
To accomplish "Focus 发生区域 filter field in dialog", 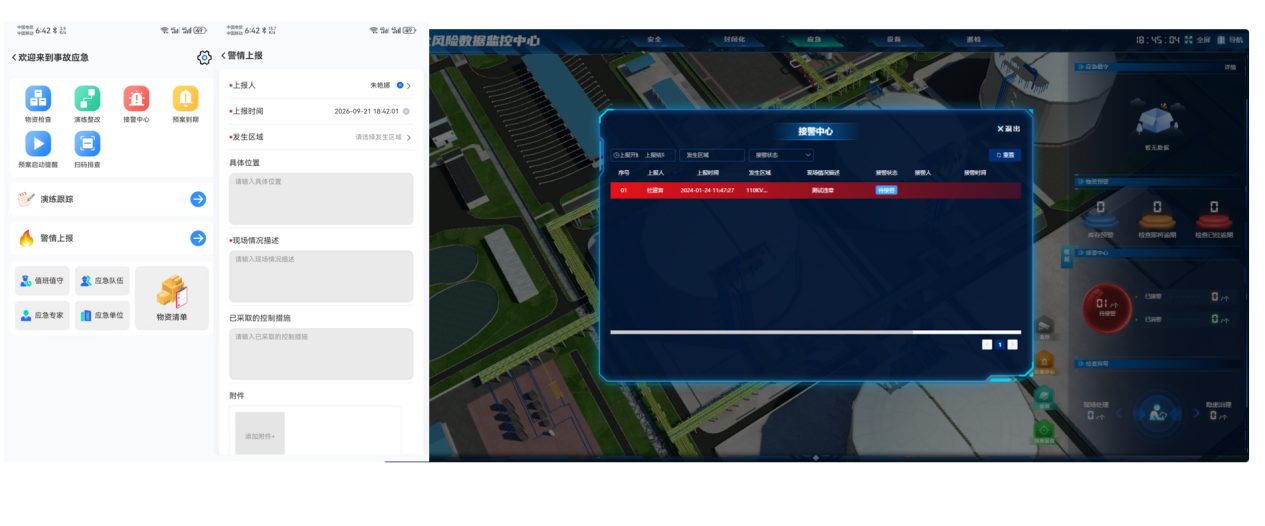I will pos(712,155).
